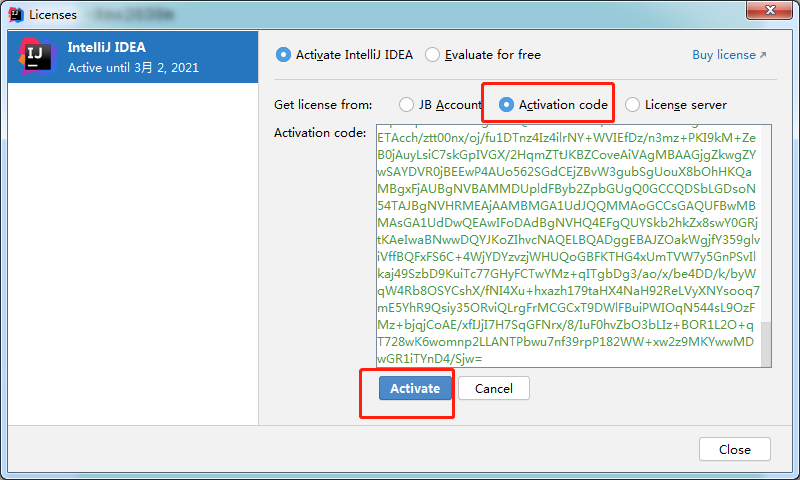Click the 'Active until' license date text

point(133,68)
